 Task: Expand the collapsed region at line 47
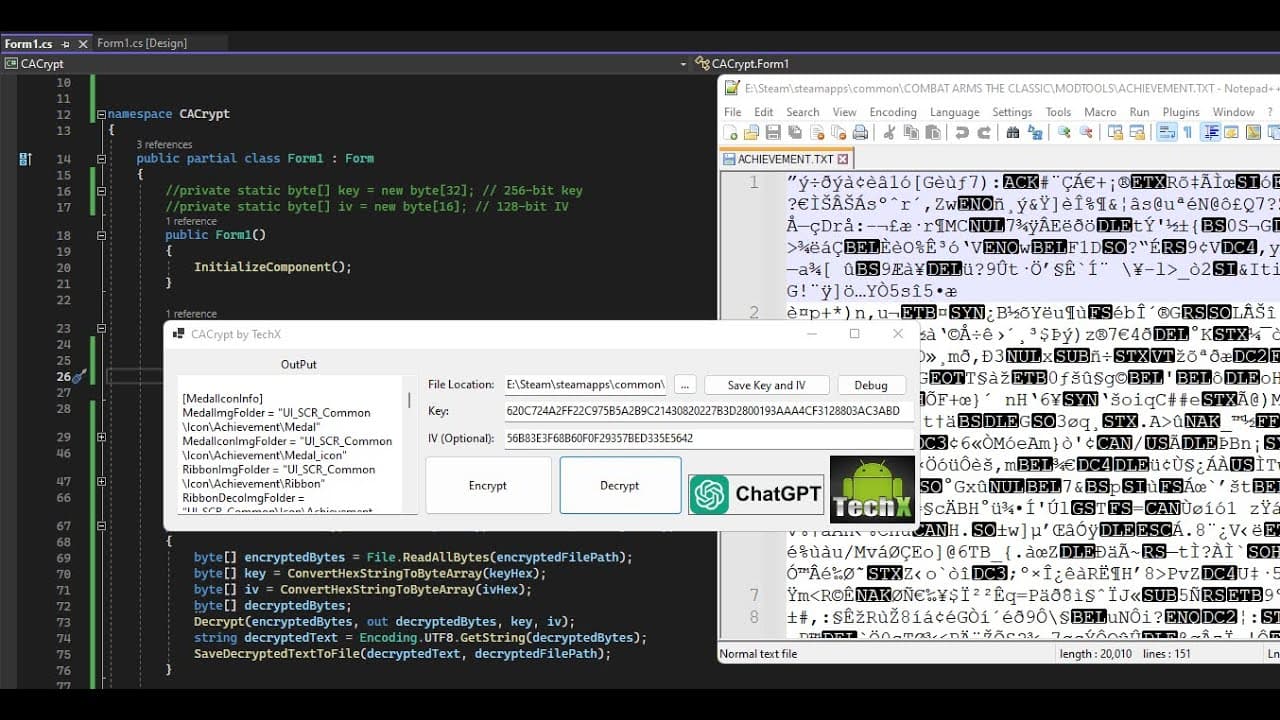point(101,481)
